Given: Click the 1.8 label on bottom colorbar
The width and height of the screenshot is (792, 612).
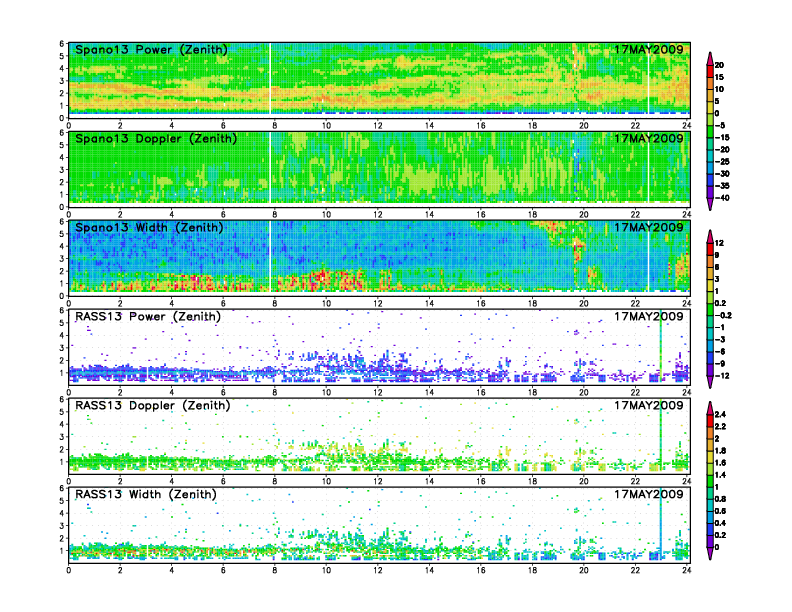Looking at the screenshot, I should tap(720, 451).
